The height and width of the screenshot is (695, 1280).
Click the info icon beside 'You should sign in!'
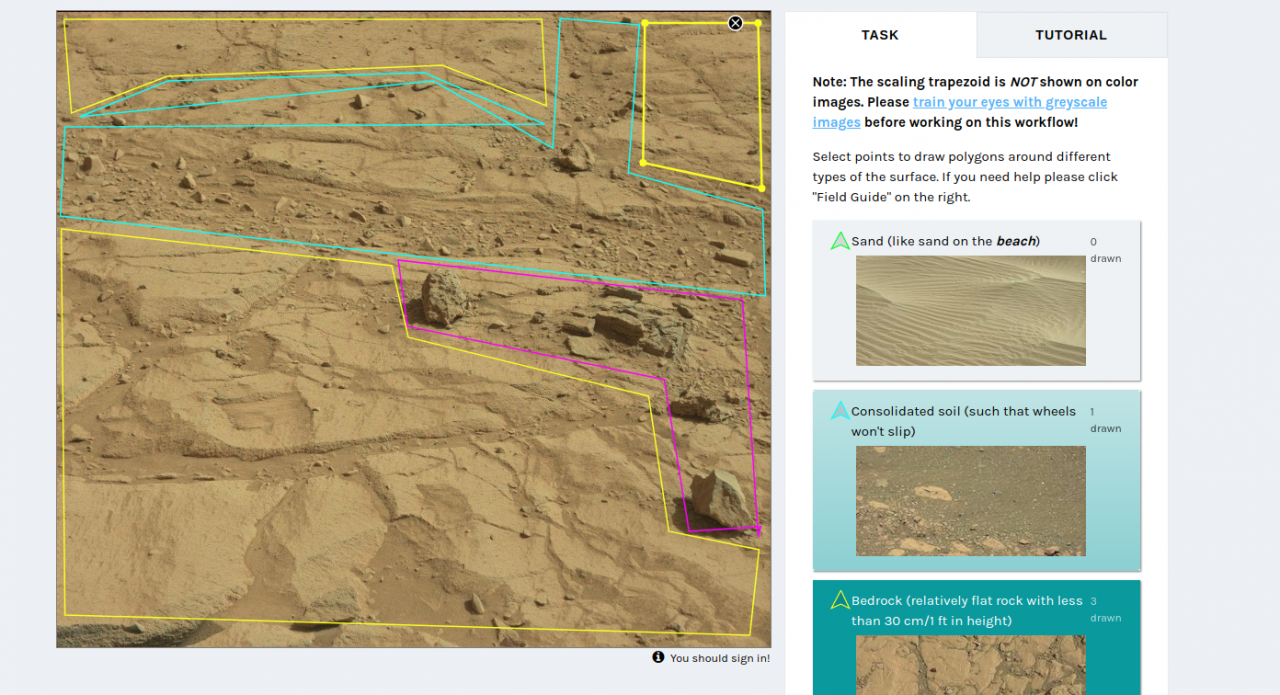(658, 657)
